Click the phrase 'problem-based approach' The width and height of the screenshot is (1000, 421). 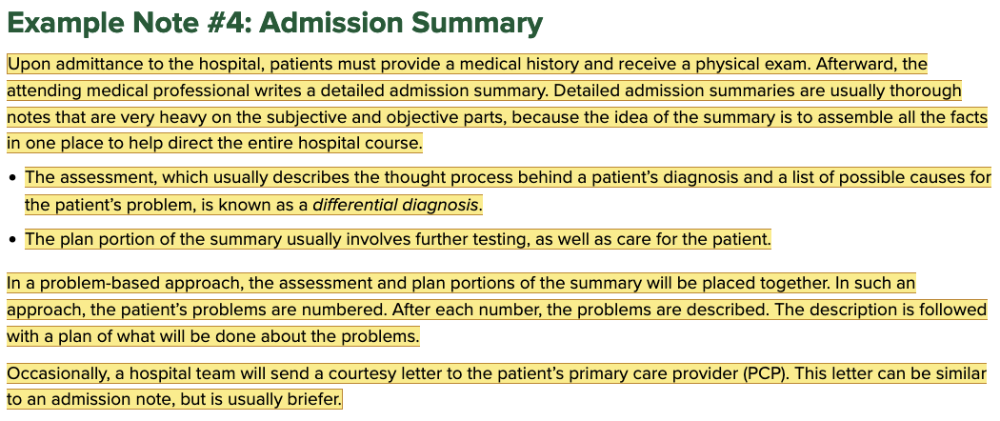tap(109, 283)
